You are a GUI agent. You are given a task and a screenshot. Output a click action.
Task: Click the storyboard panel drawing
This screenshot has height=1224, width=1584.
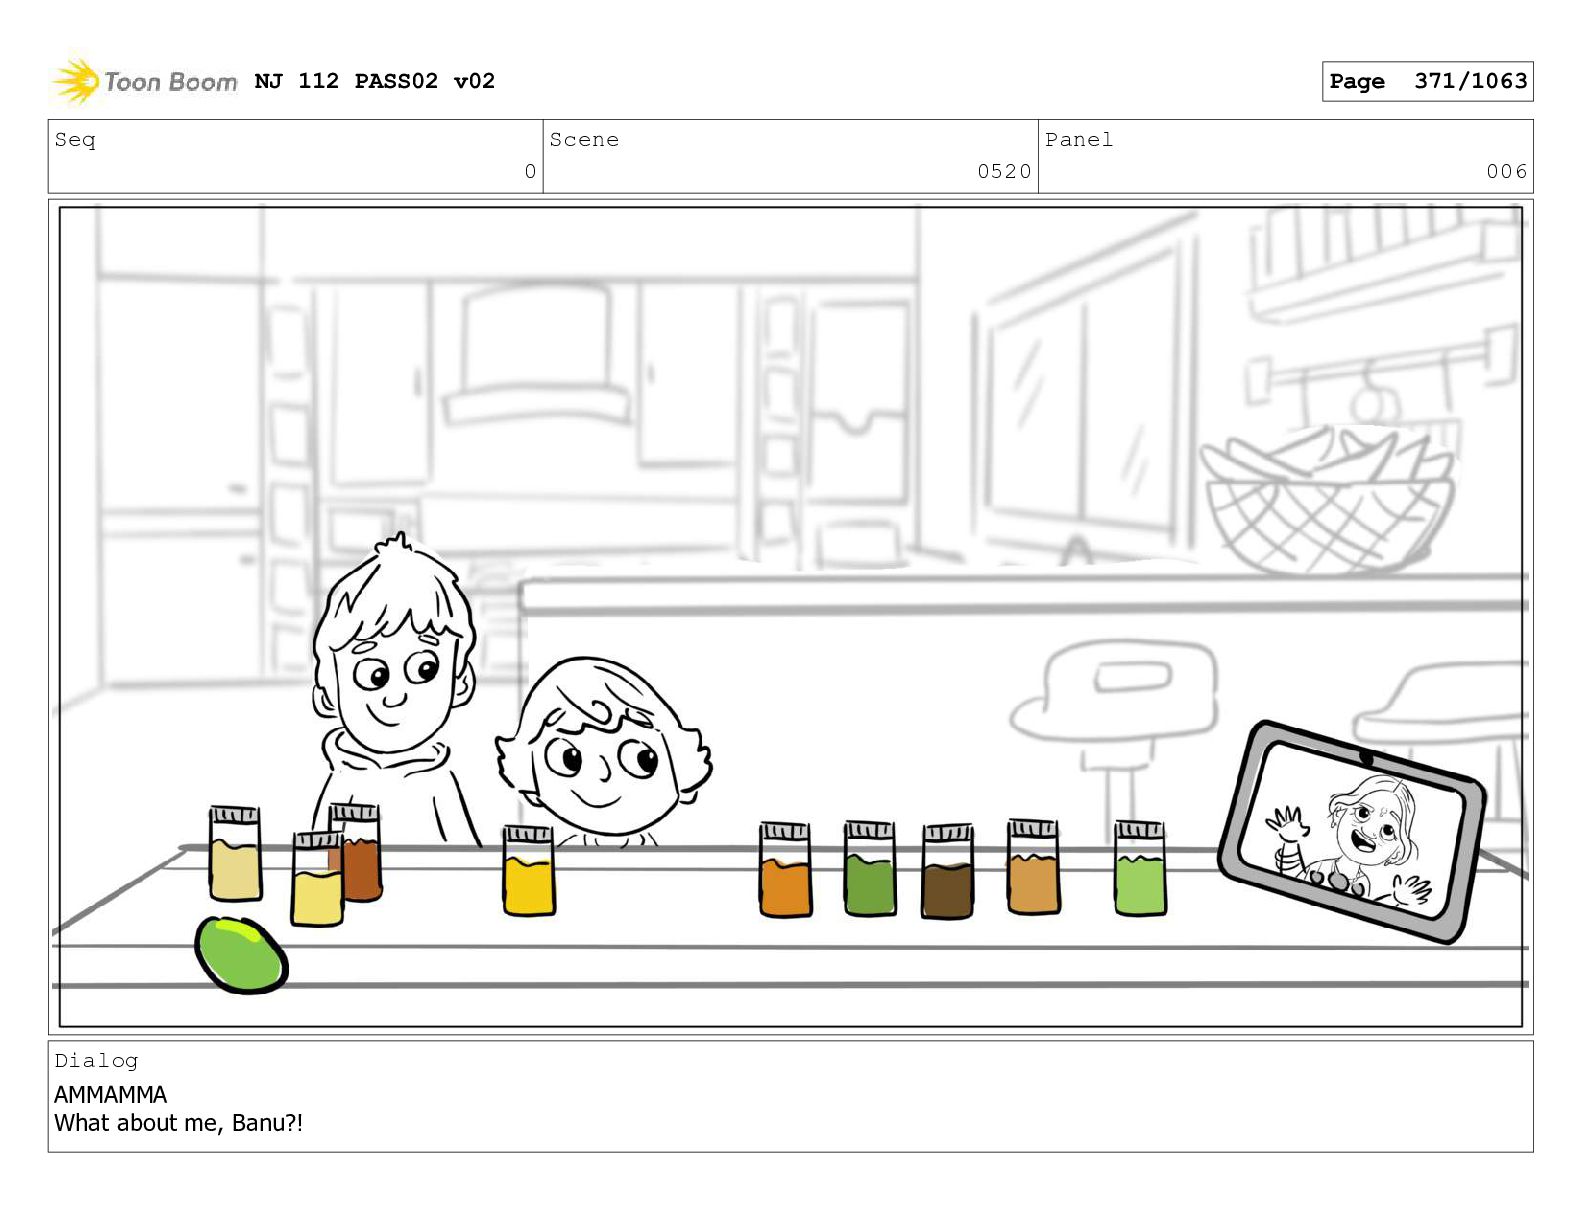point(790,616)
